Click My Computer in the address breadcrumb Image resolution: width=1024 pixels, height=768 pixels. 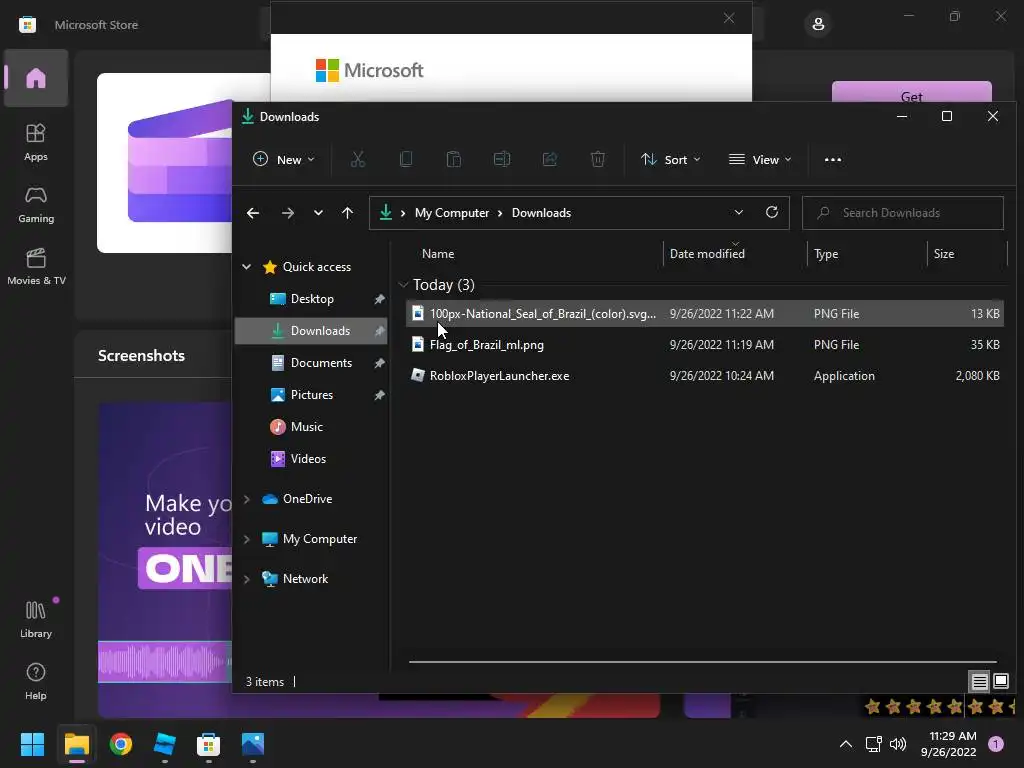[x=451, y=213]
